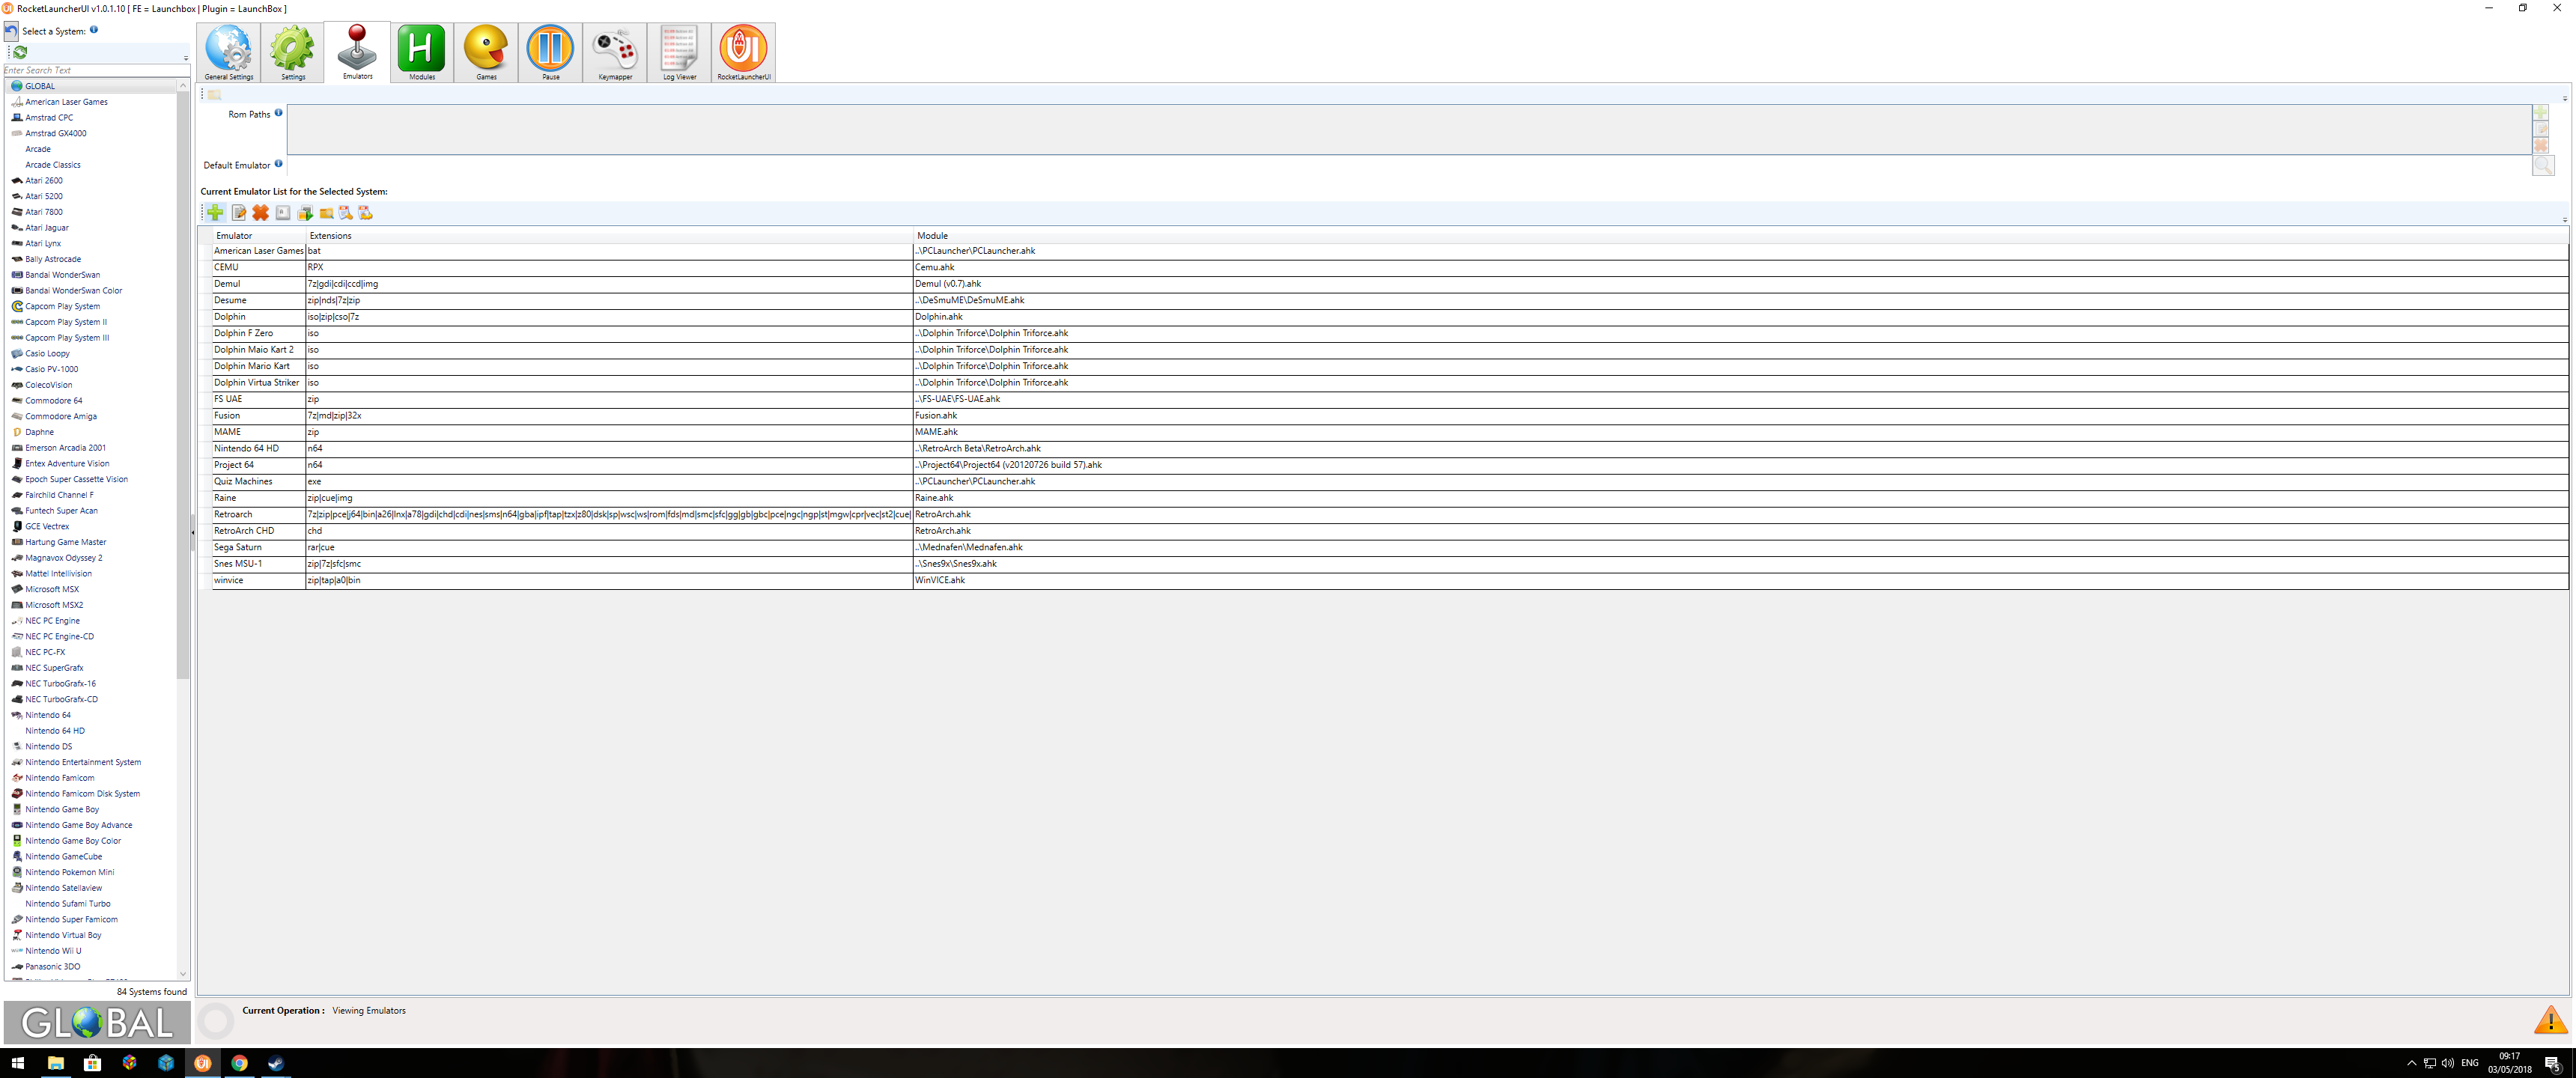This screenshot has width=2576, height=1078.
Task: Click the add rom path plus button
Action: [x=2541, y=113]
